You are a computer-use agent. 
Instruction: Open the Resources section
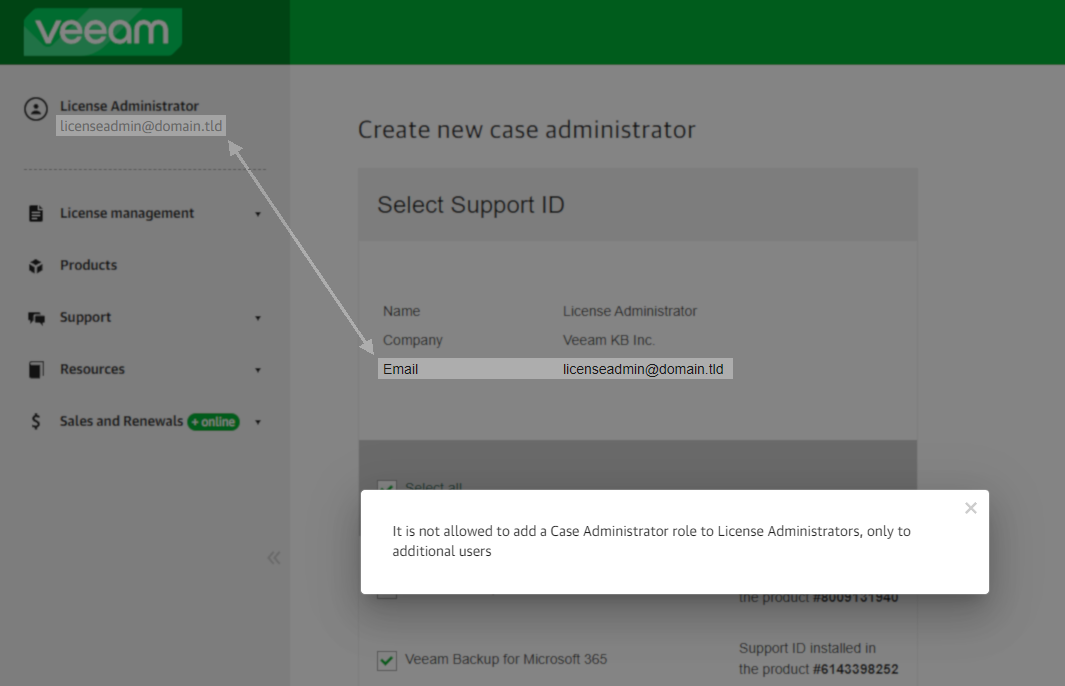[92, 369]
